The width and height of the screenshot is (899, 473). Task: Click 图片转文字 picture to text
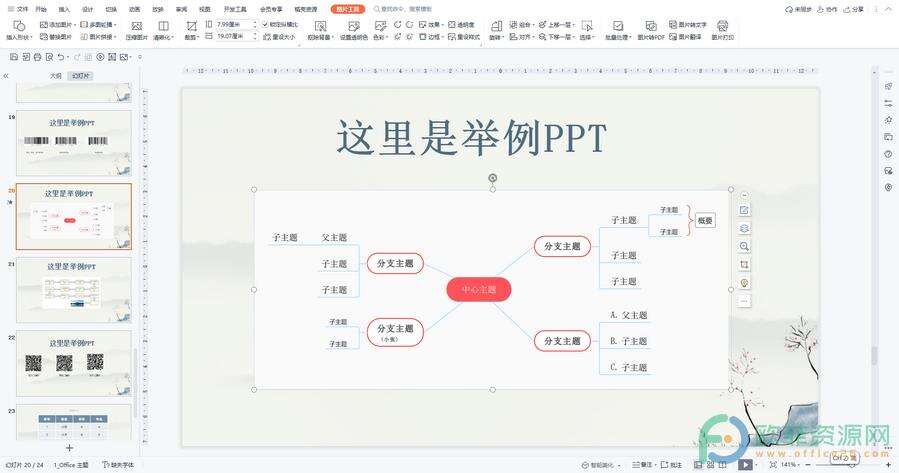688,25
